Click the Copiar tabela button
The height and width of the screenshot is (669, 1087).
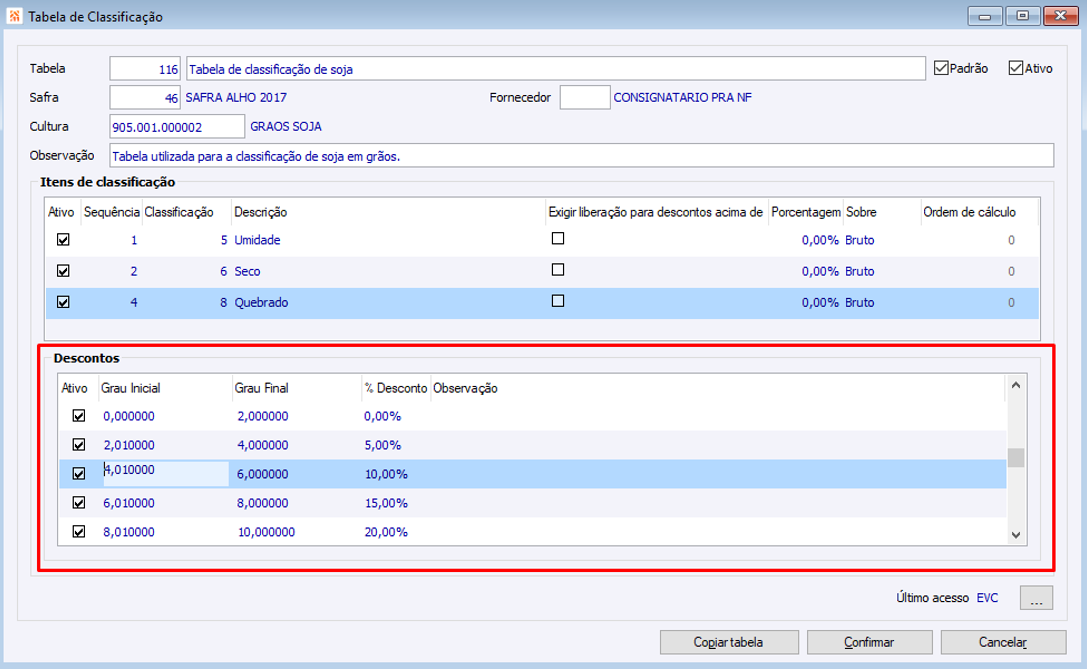(729, 642)
